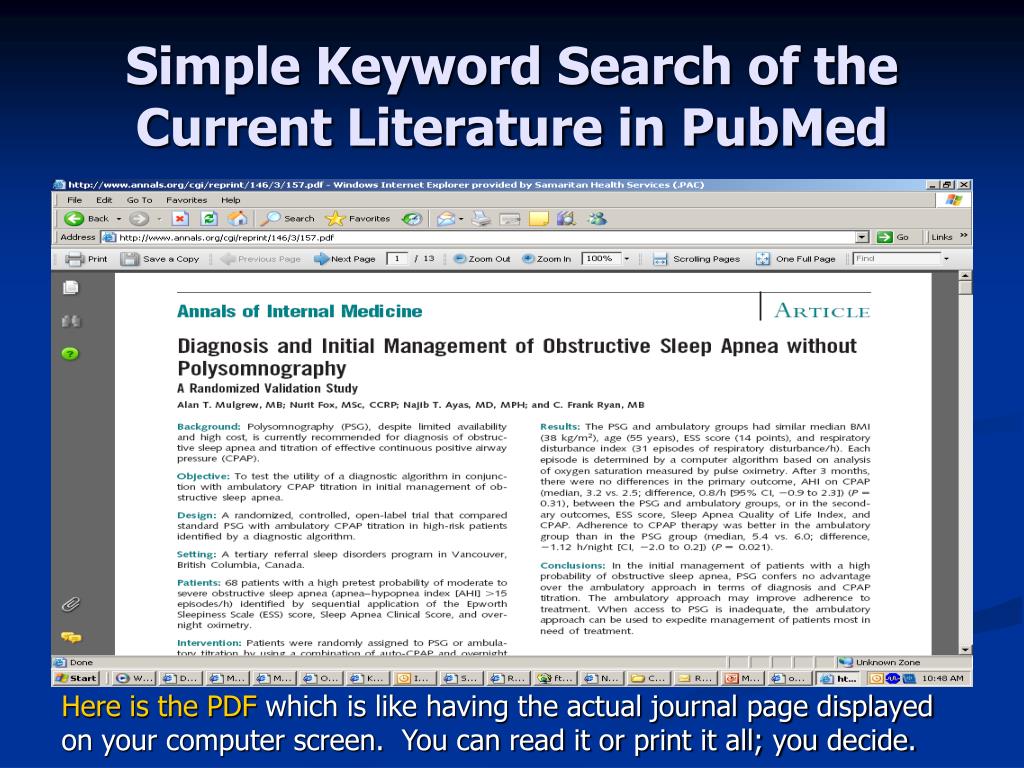The width and height of the screenshot is (1024, 768).
Task: Open the Favorites menu
Action: [186, 200]
